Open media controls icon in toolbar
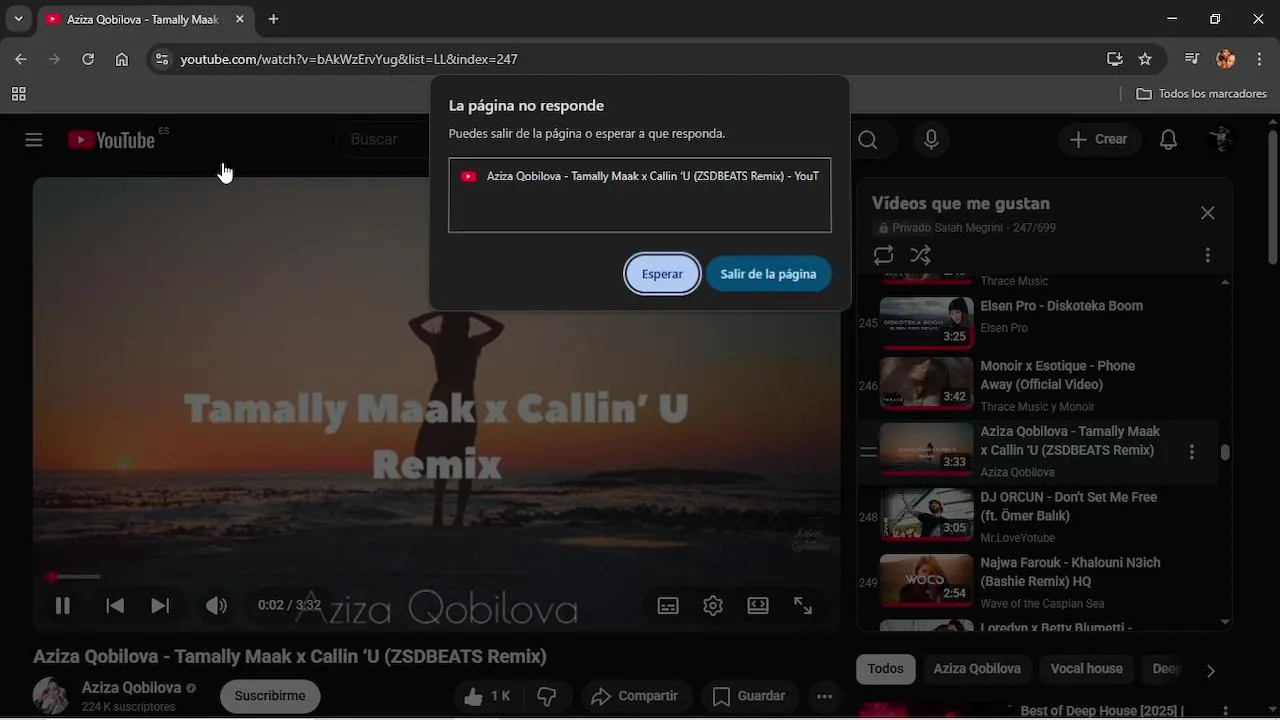Image resolution: width=1280 pixels, height=720 pixels. click(x=1192, y=59)
